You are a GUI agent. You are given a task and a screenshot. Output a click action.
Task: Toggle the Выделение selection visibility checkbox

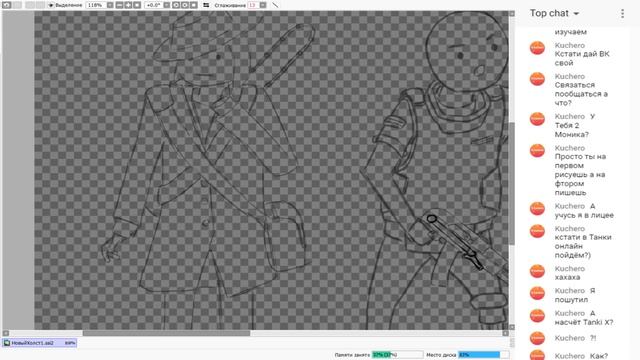point(51,5)
